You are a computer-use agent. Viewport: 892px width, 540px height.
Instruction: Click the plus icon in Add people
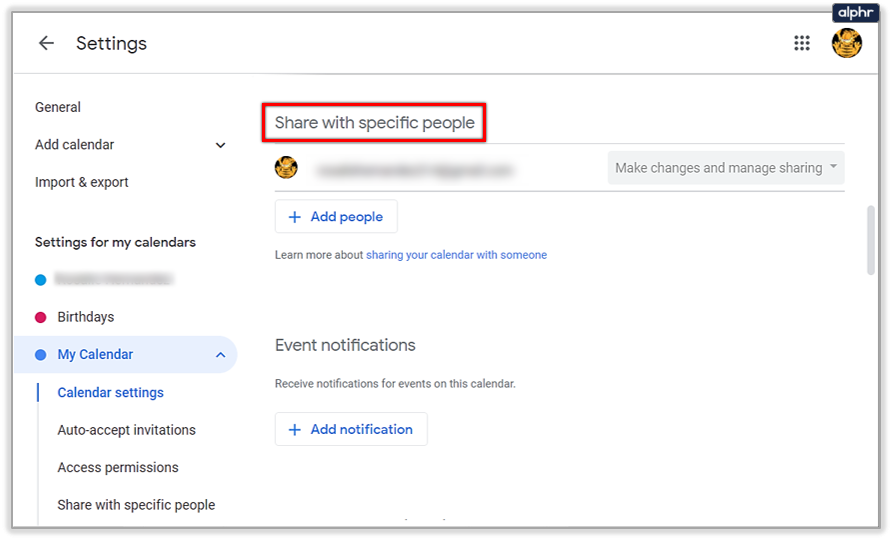[x=294, y=217]
